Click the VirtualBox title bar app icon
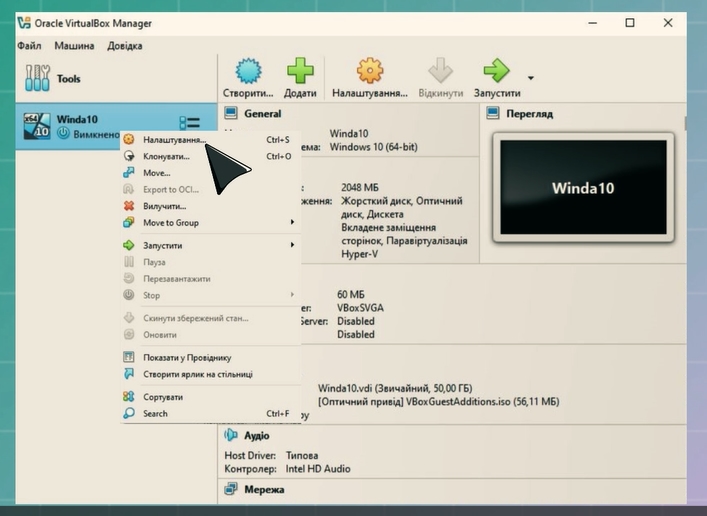The image size is (707, 516). pos(24,23)
